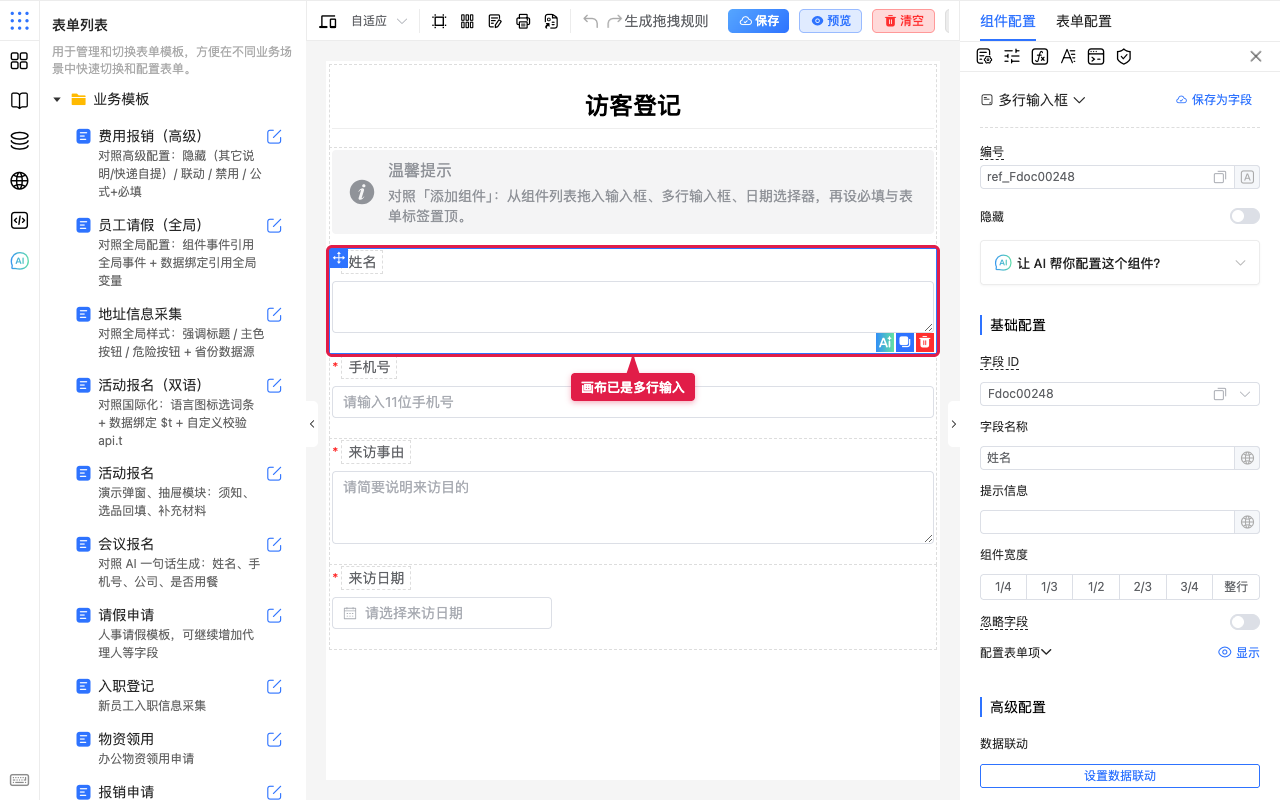The image size is (1280, 800).
Task: Toggle the 隐藏 switch
Action: click(x=1245, y=216)
